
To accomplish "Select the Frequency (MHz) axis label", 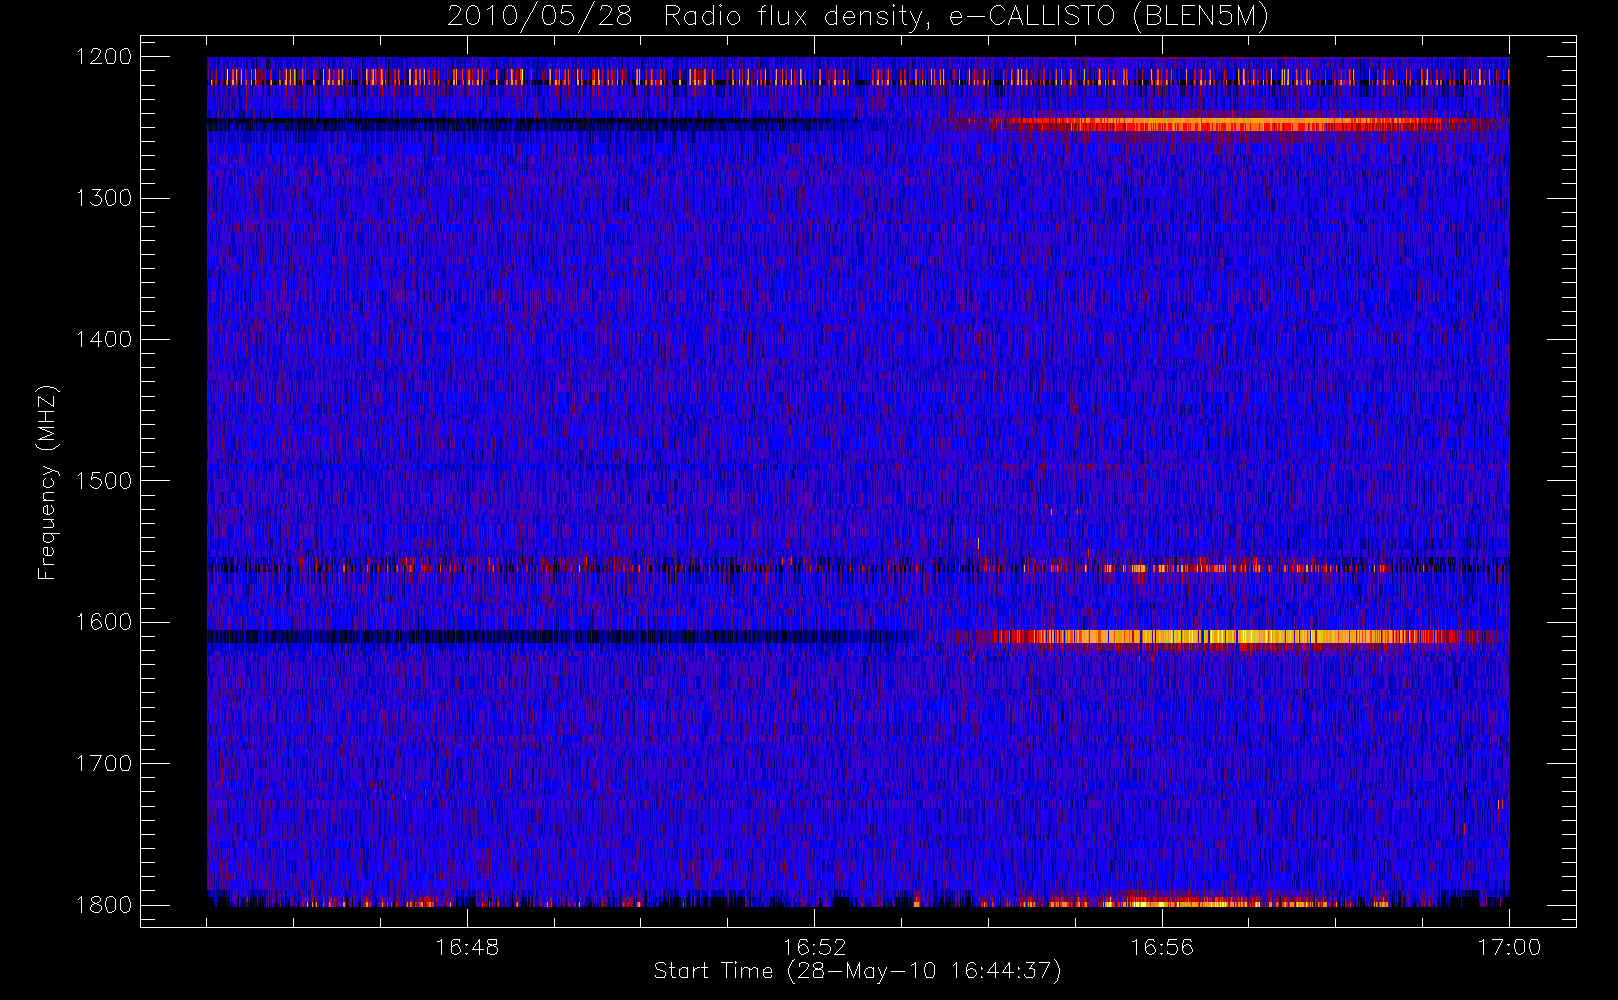I will (47, 482).
